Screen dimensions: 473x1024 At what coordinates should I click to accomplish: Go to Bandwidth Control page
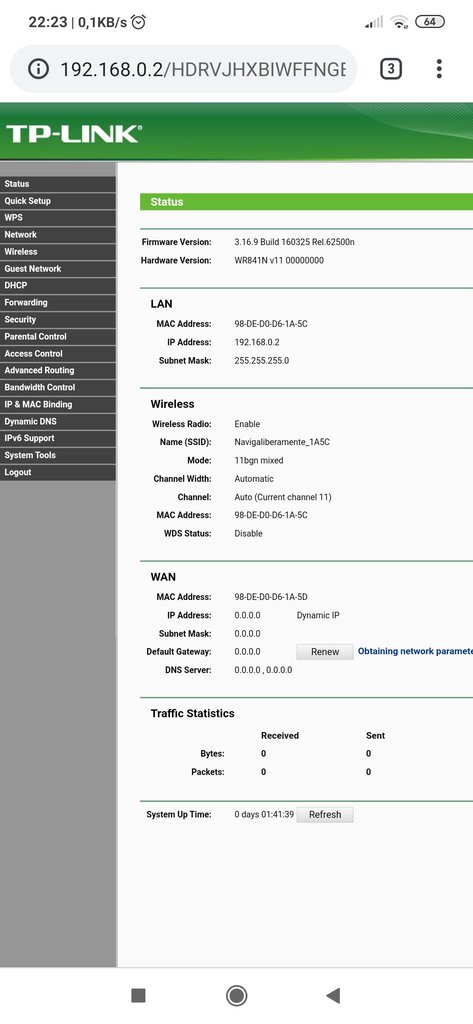(x=57, y=388)
